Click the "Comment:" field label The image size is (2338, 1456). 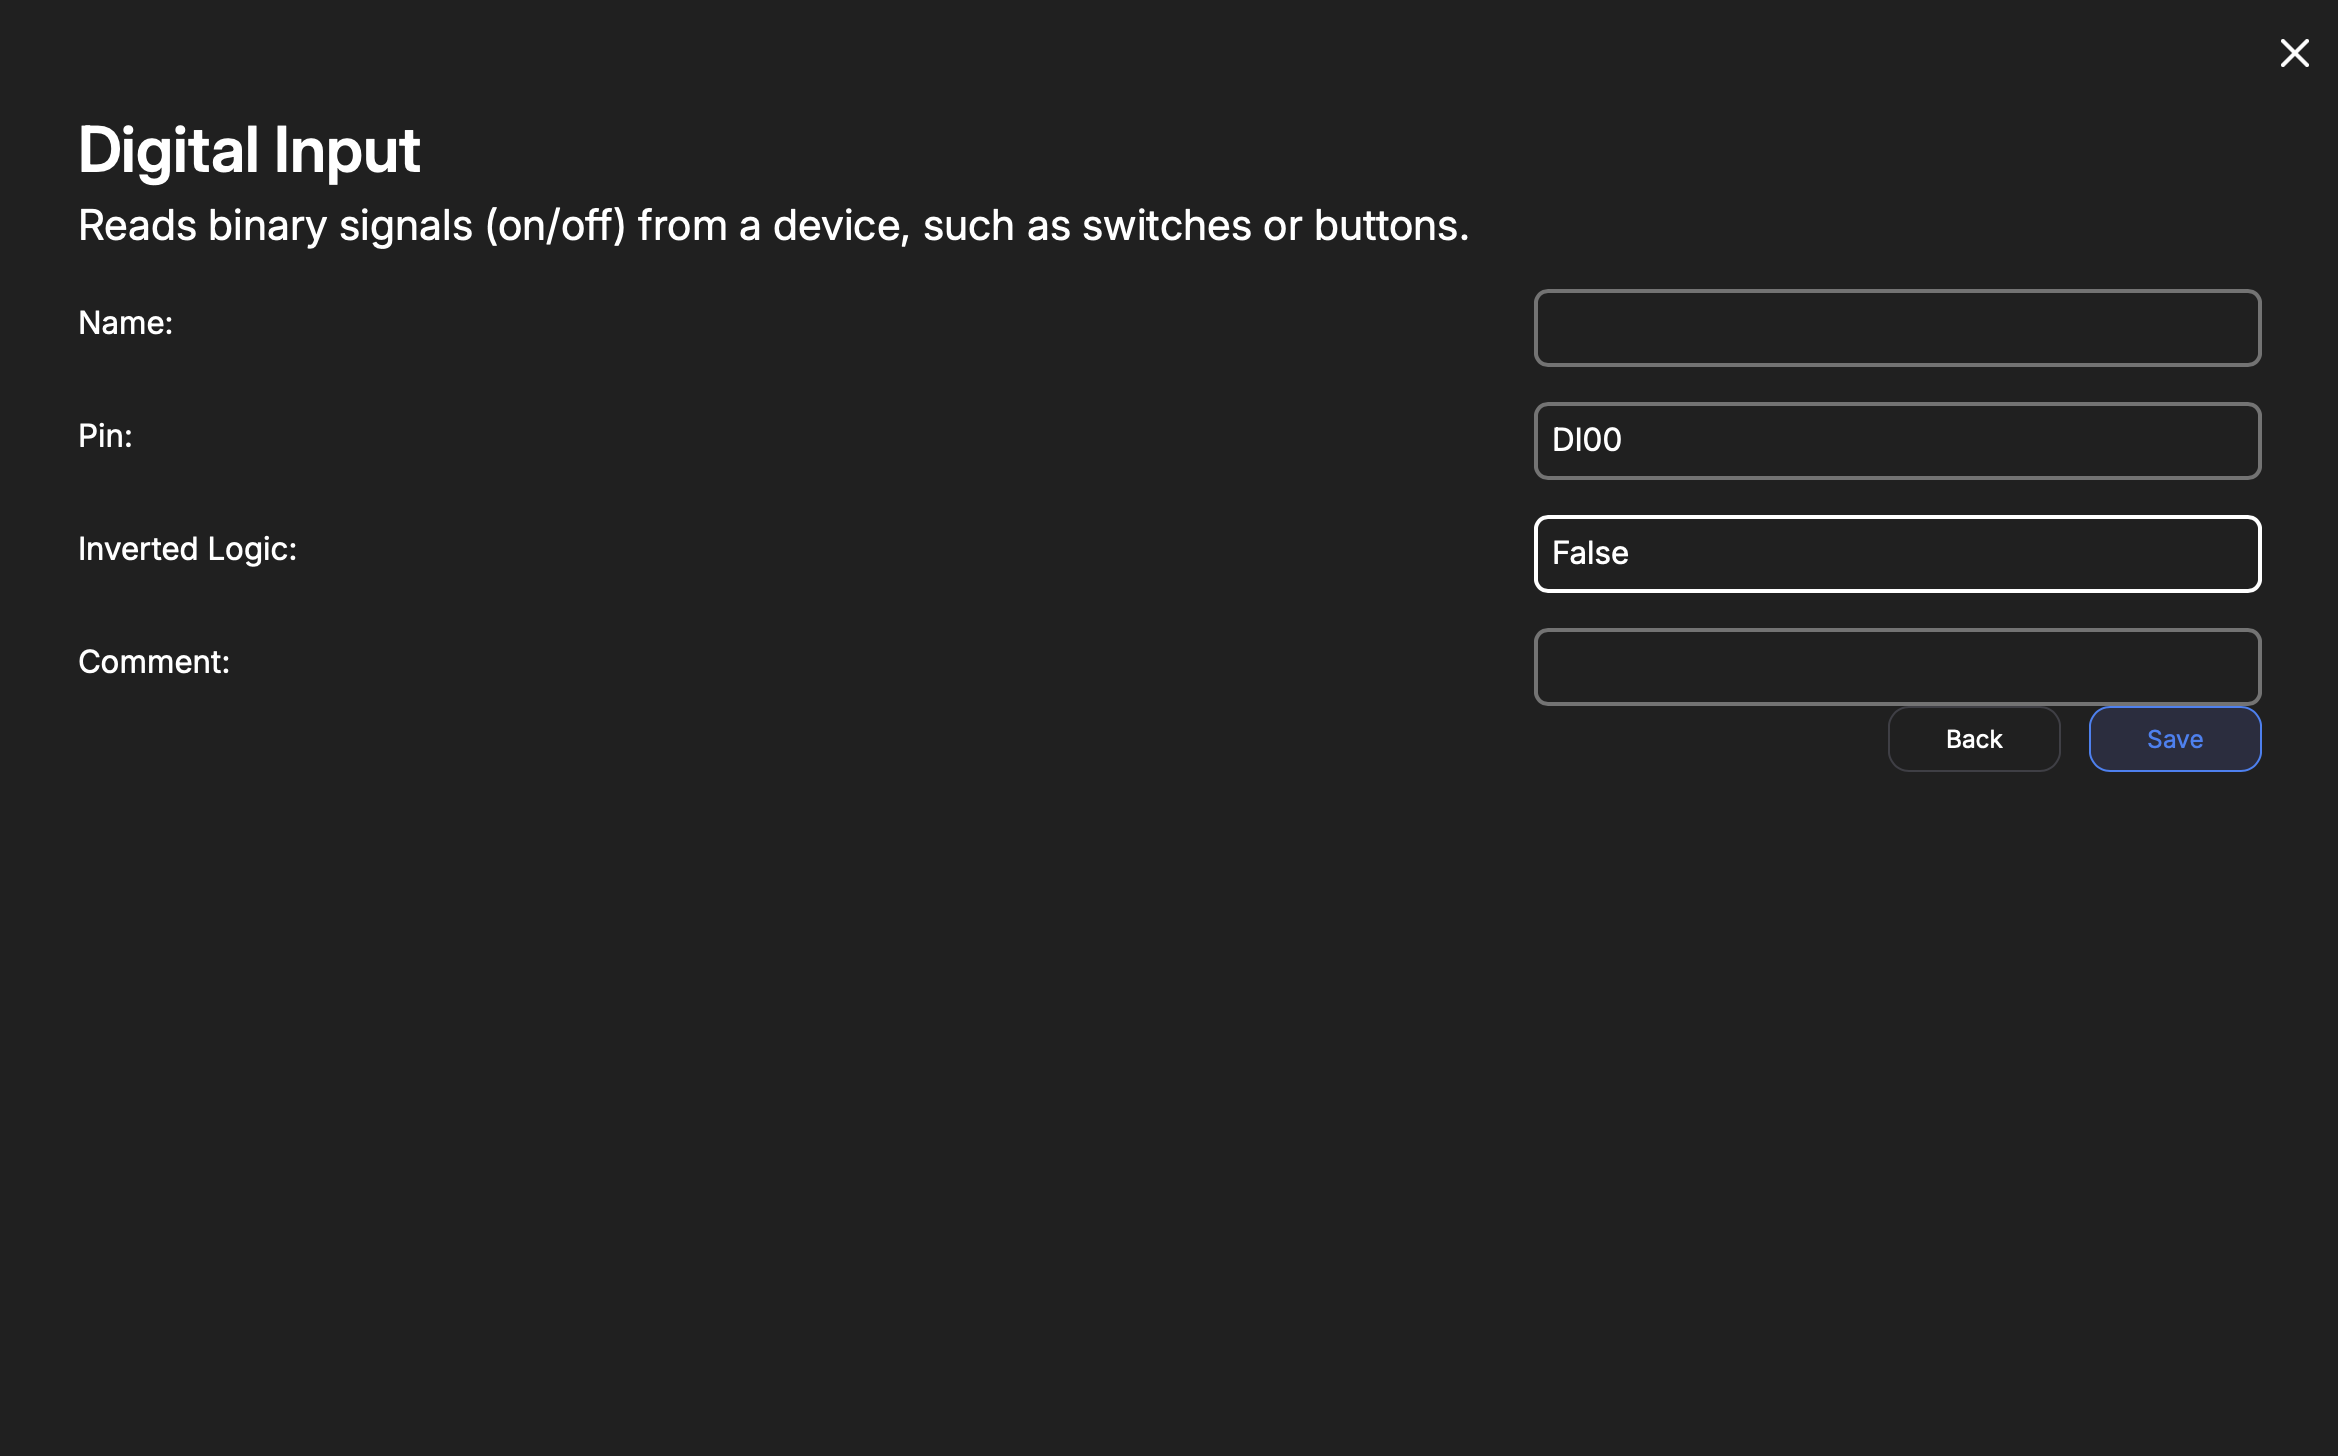154,662
